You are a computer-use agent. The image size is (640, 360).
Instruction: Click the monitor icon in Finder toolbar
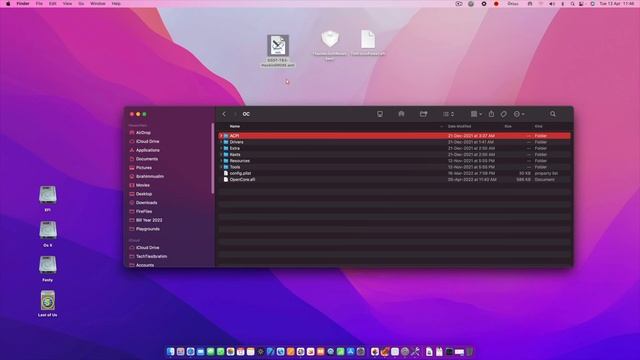pyautogui.click(x=380, y=114)
